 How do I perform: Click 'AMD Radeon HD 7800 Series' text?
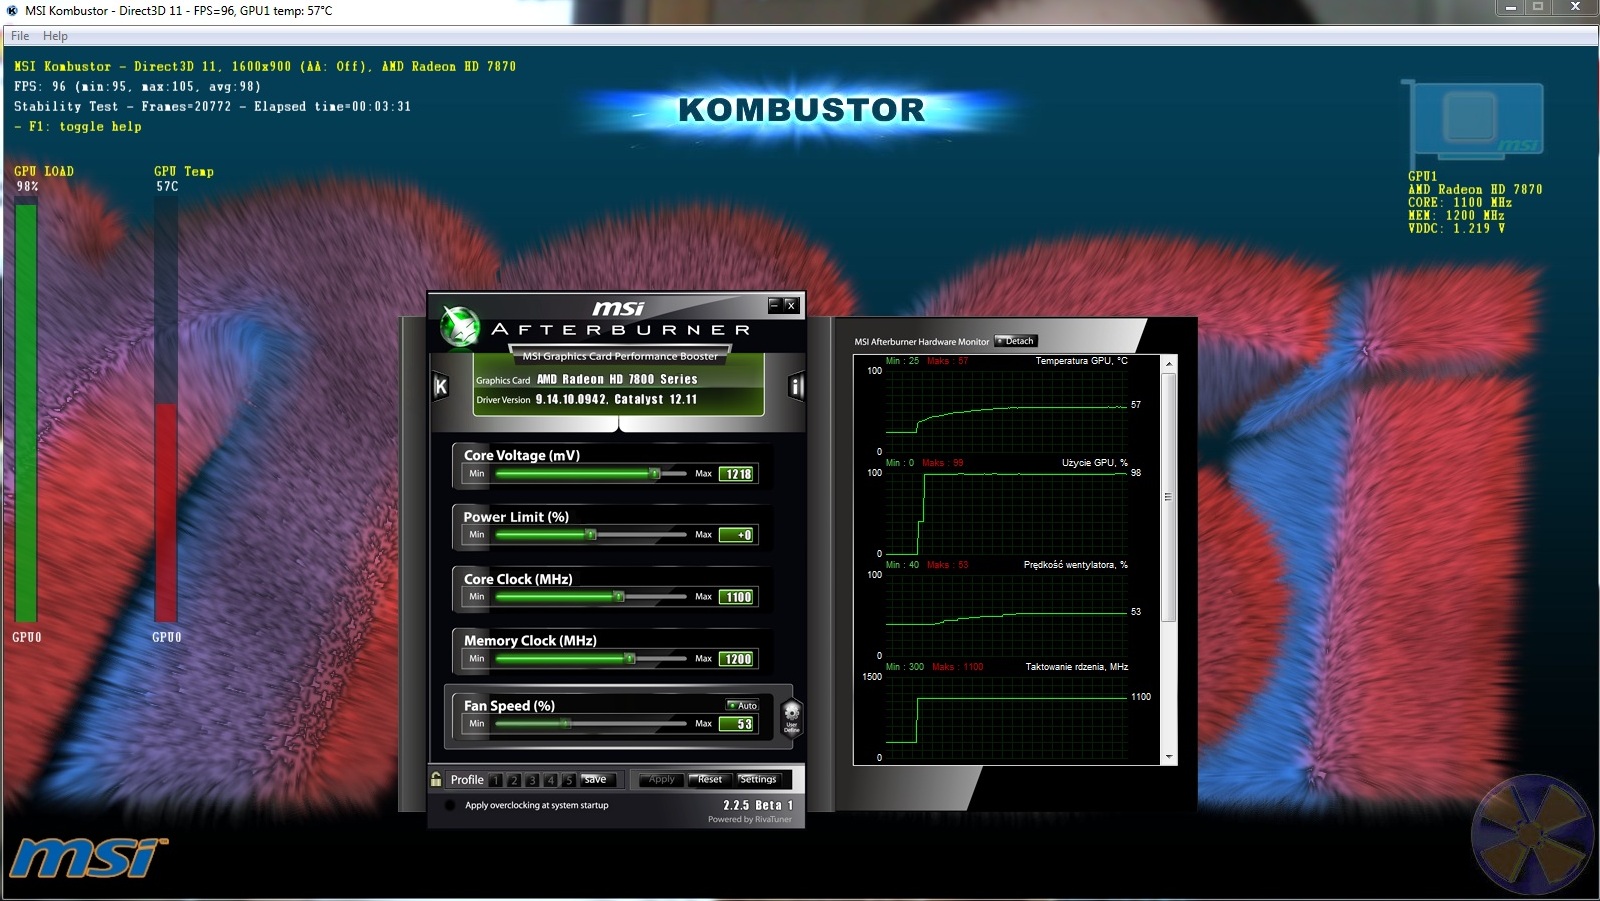coord(617,379)
